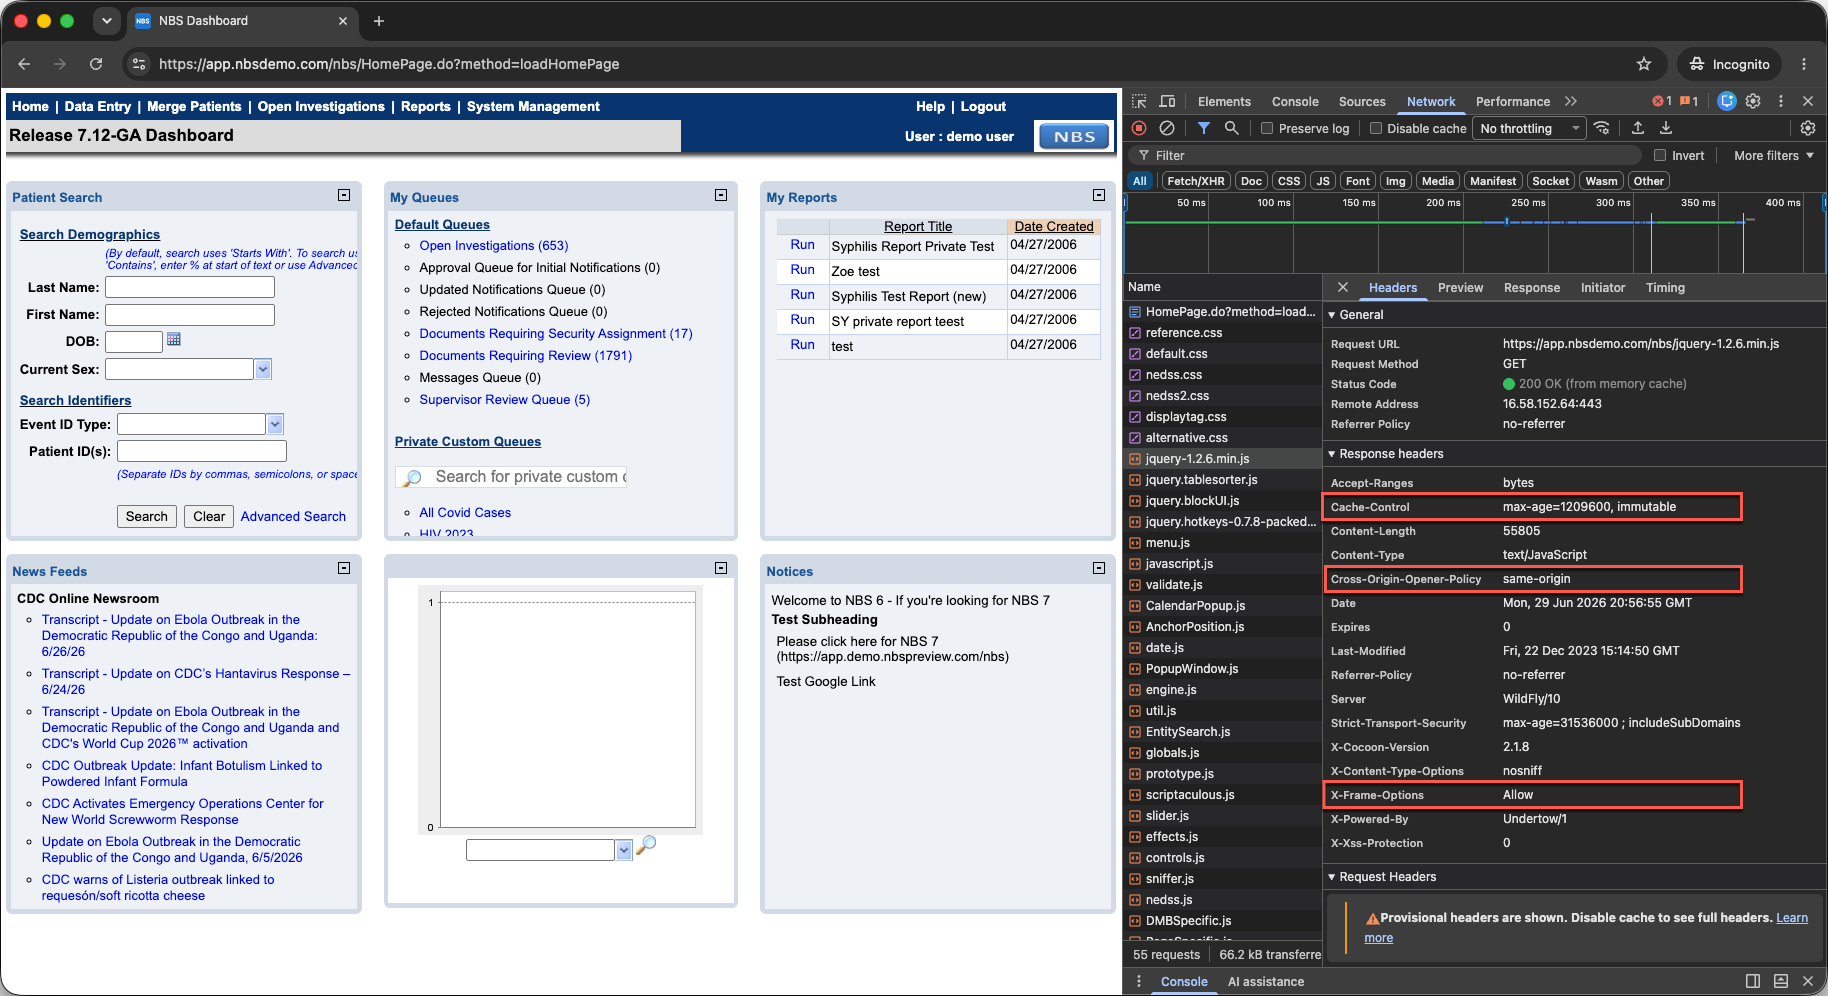This screenshot has height=996, width=1828.
Task: Open the Preview tab
Action: [x=1460, y=287]
